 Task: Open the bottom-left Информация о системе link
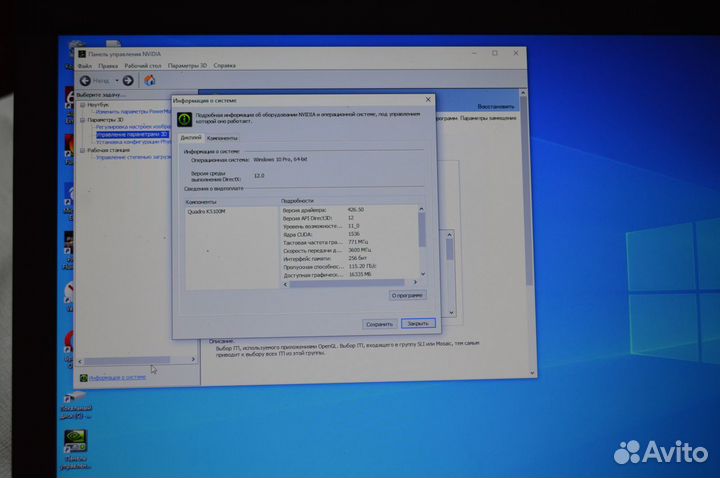(118, 377)
